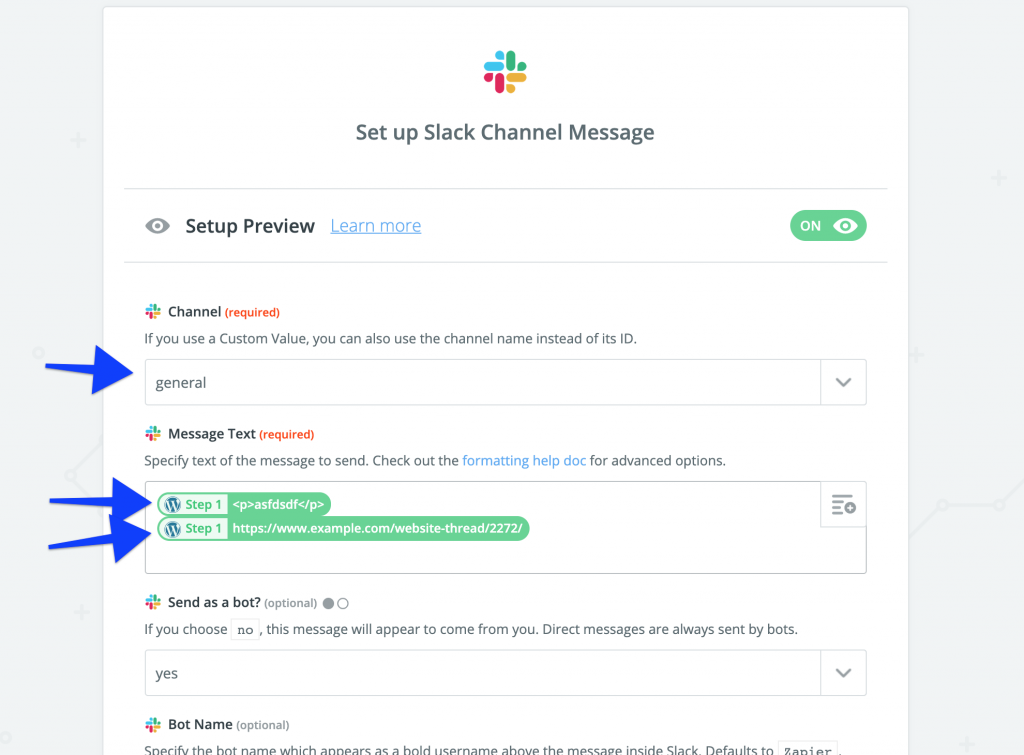Open the insert-fields icon beside the Message Text box
Screen dimensions: 1024x755
click(x=845, y=505)
